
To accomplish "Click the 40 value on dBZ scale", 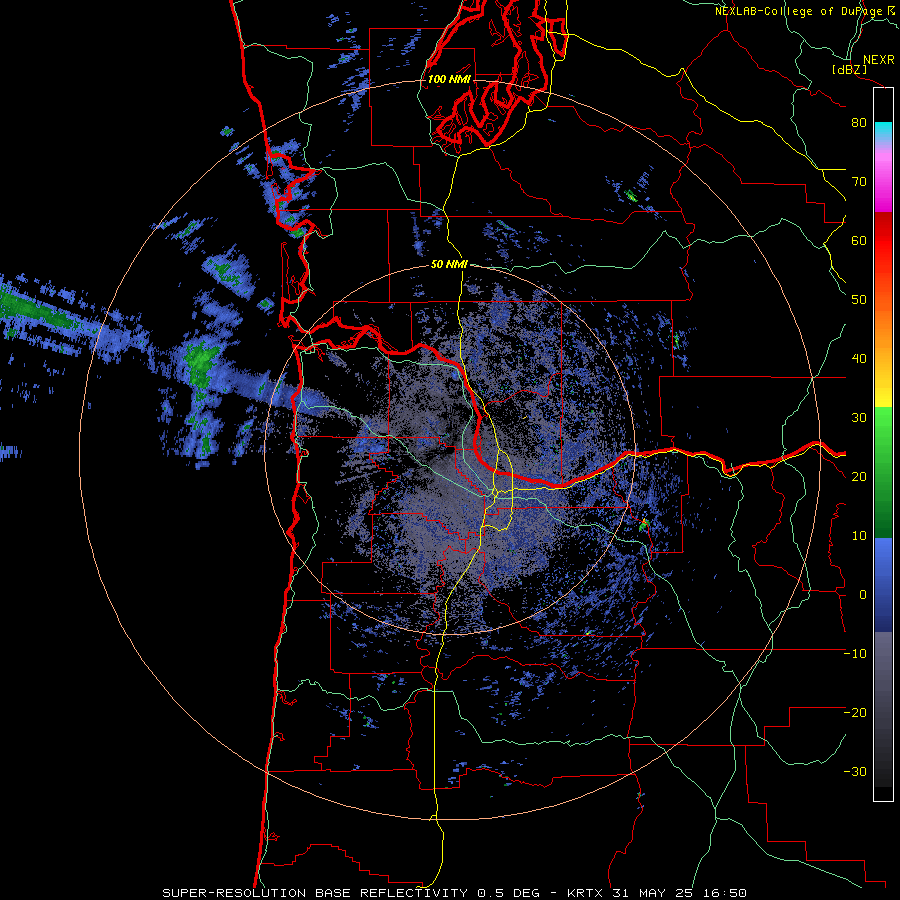I will (x=859, y=359).
